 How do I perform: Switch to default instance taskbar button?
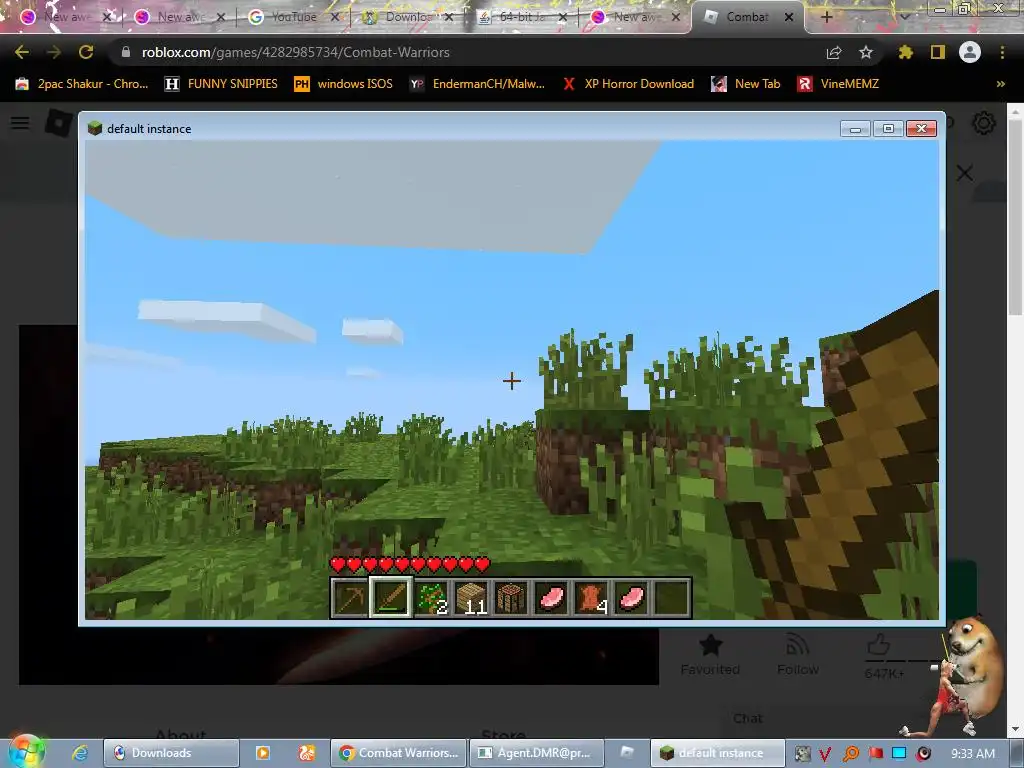(717, 753)
